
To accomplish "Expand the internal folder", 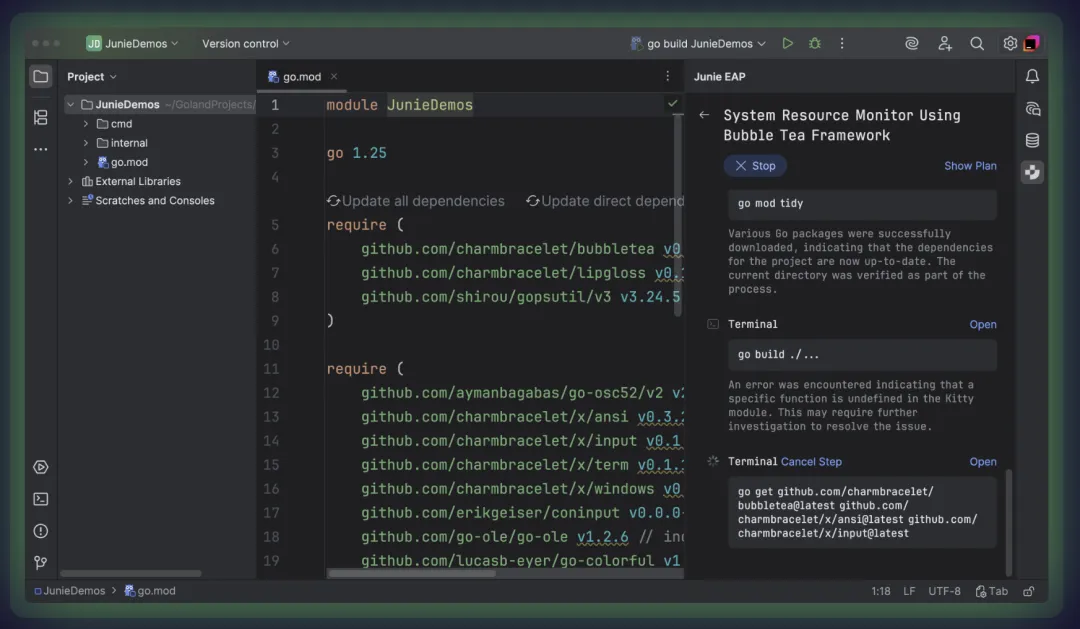I will [x=85, y=143].
